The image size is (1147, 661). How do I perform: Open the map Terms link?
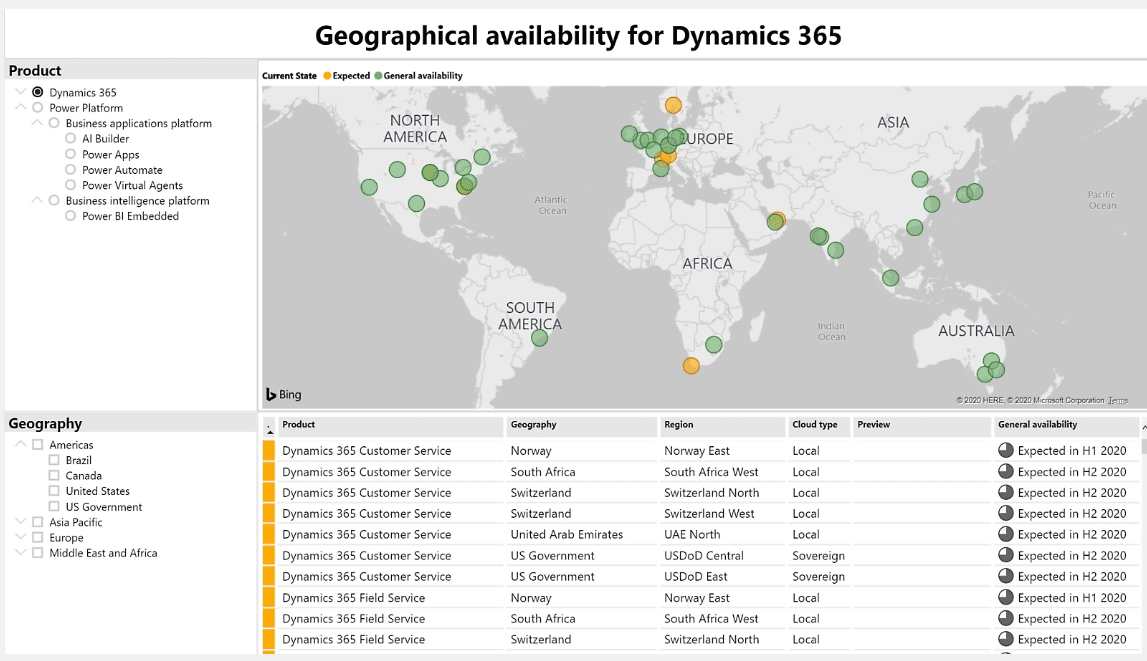click(x=1118, y=400)
